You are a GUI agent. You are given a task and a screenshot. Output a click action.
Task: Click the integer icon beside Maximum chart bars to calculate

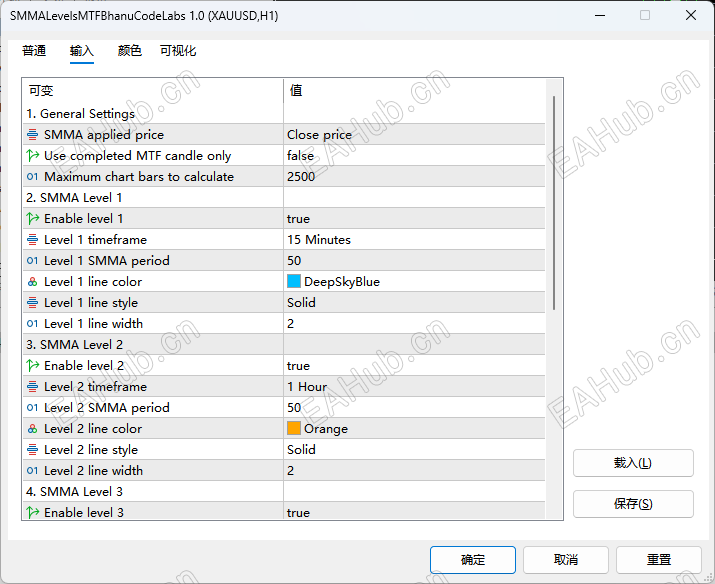tap(32, 177)
